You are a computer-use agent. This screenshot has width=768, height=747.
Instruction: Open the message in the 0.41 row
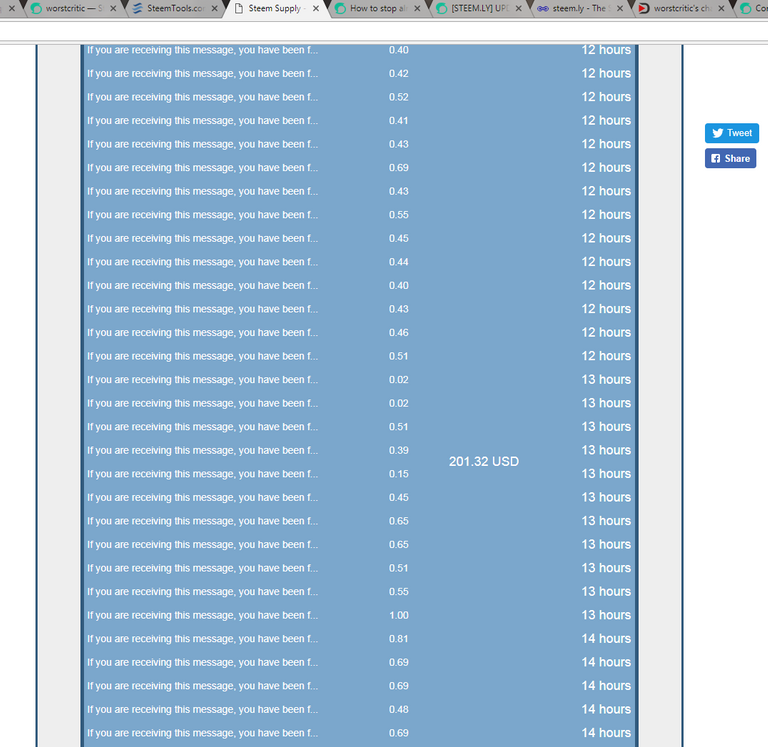click(202, 120)
